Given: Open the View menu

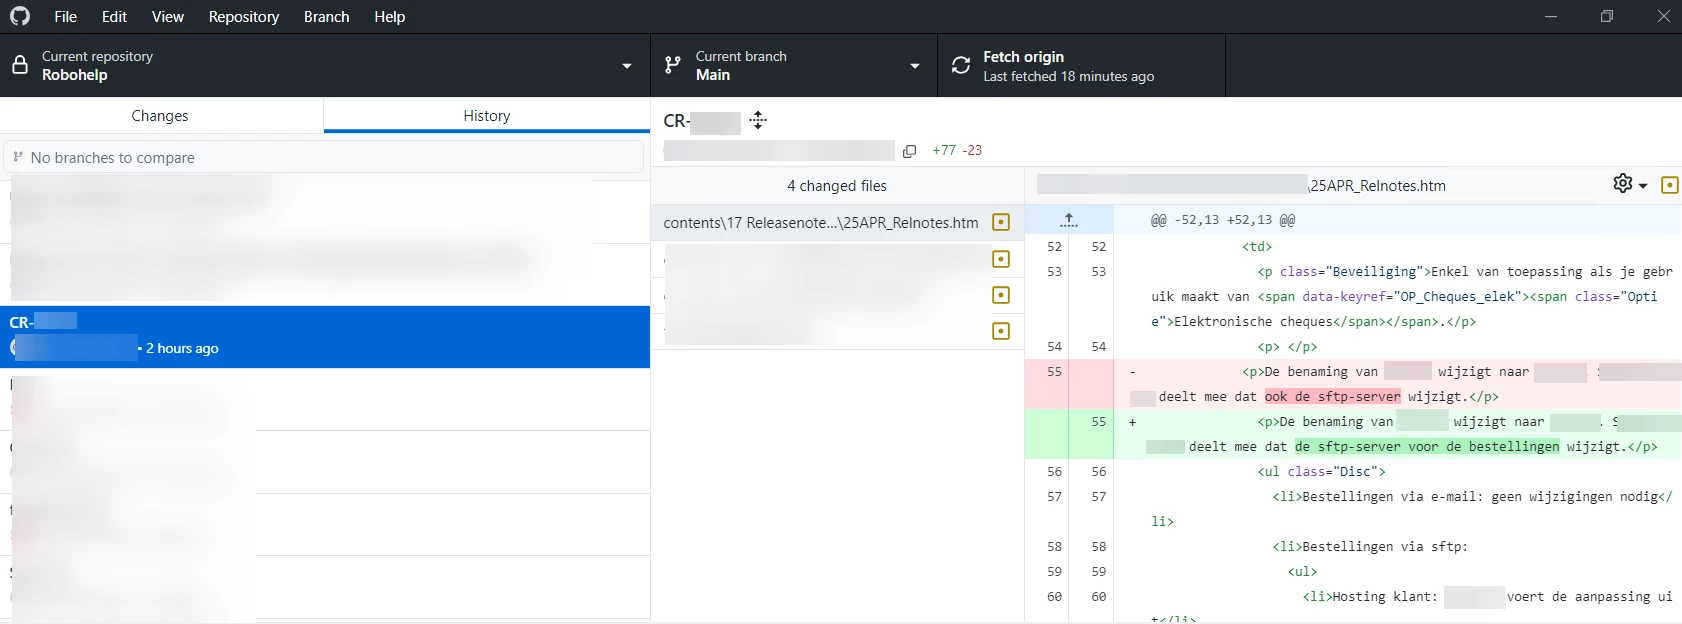Looking at the screenshot, I should click(x=167, y=17).
